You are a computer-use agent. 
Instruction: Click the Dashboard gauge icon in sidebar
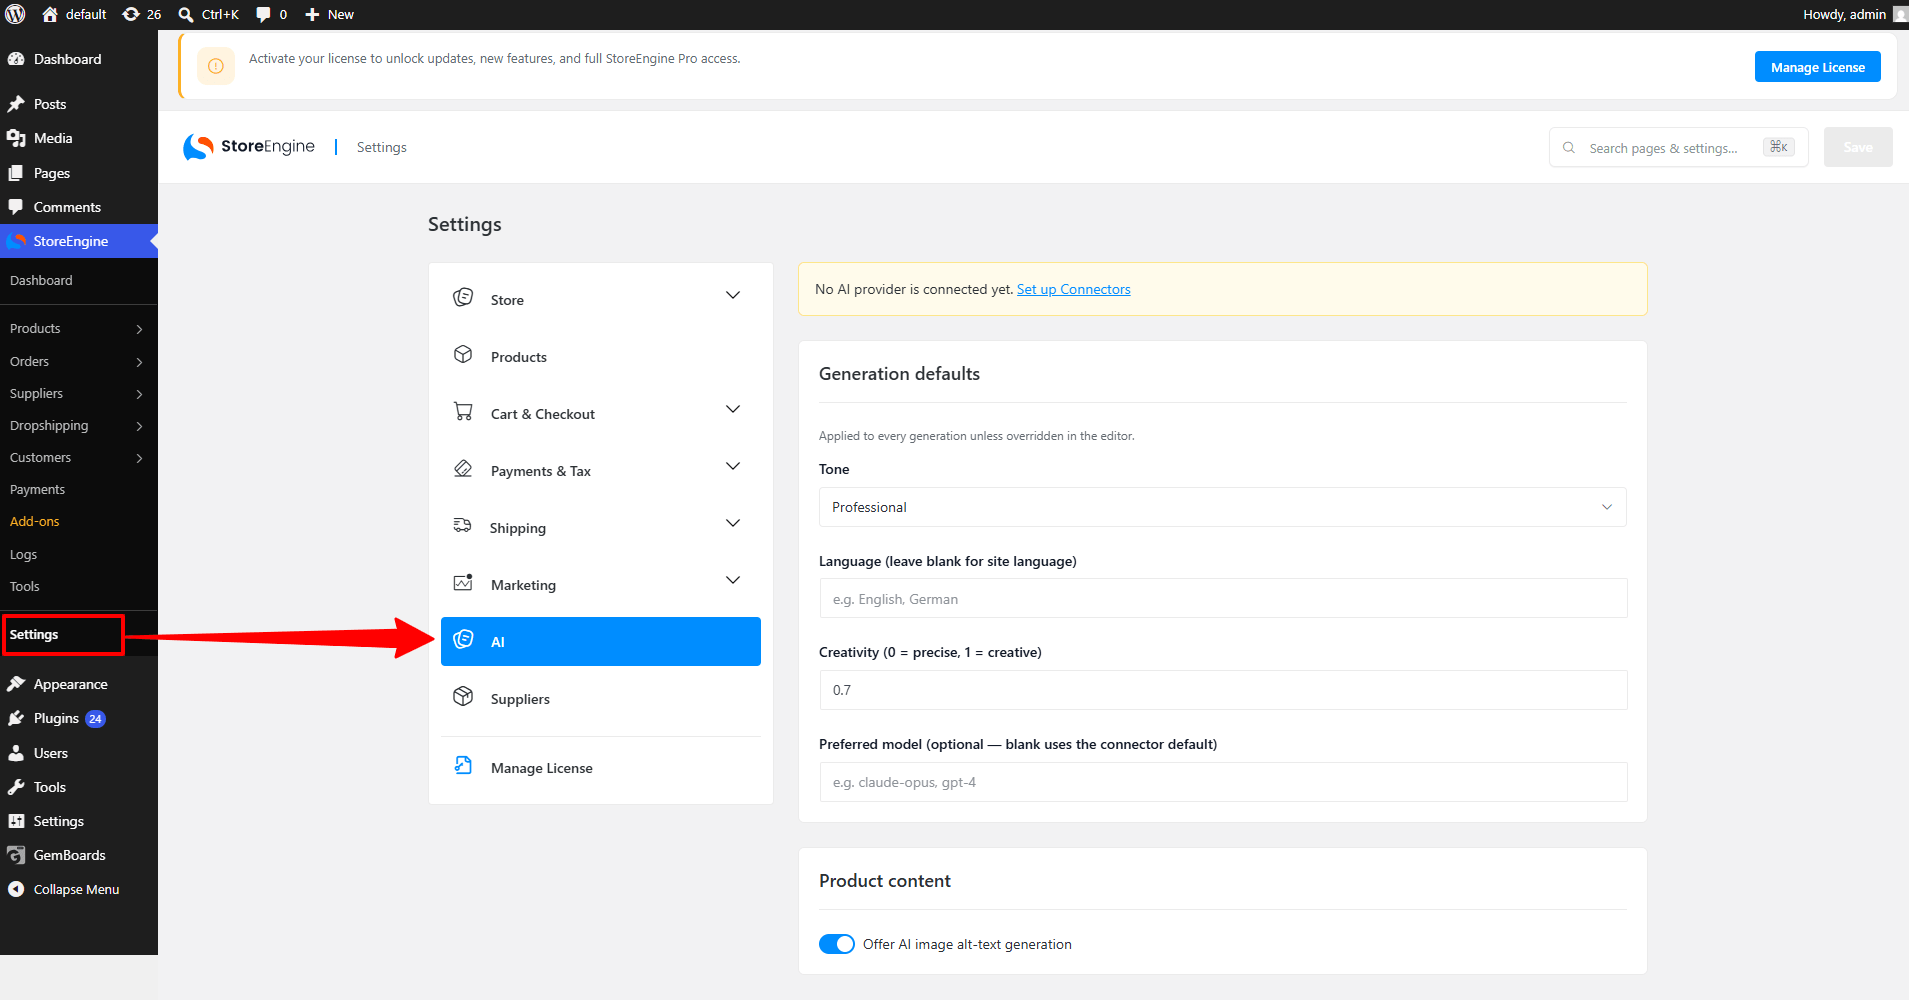(x=16, y=59)
